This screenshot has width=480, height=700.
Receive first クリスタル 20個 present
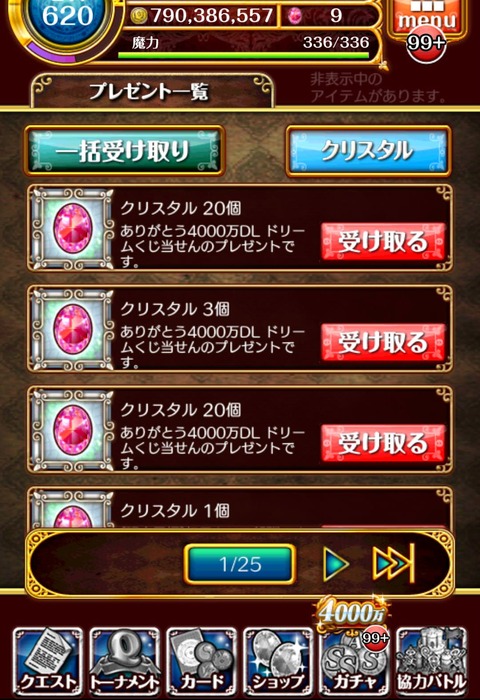[x=383, y=242]
